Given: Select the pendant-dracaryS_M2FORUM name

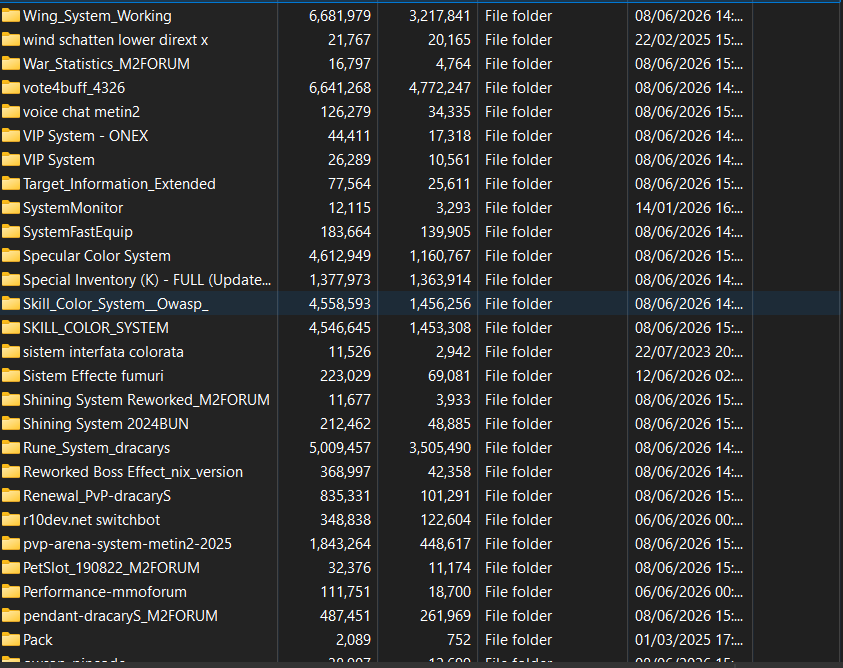Looking at the screenshot, I should [120, 616].
